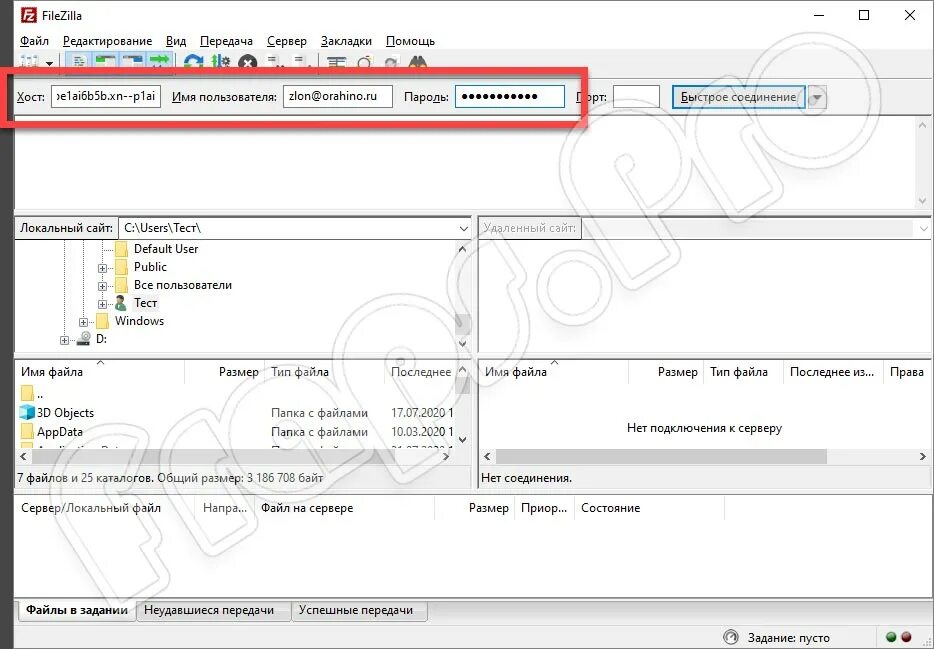Open the Передача menu
The image size is (934, 649).
coord(226,41)
